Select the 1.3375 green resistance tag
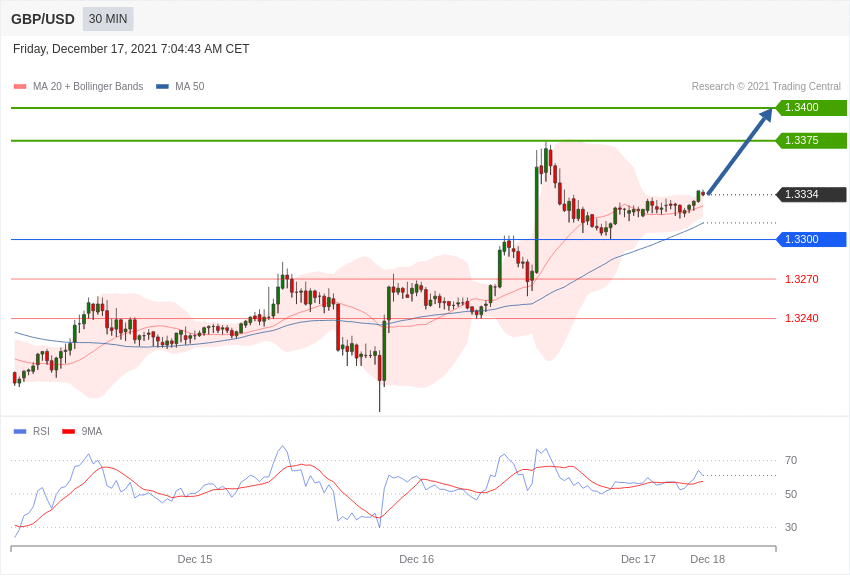The width and height of the screenshot is (850, 576). [x=811, y=140]
